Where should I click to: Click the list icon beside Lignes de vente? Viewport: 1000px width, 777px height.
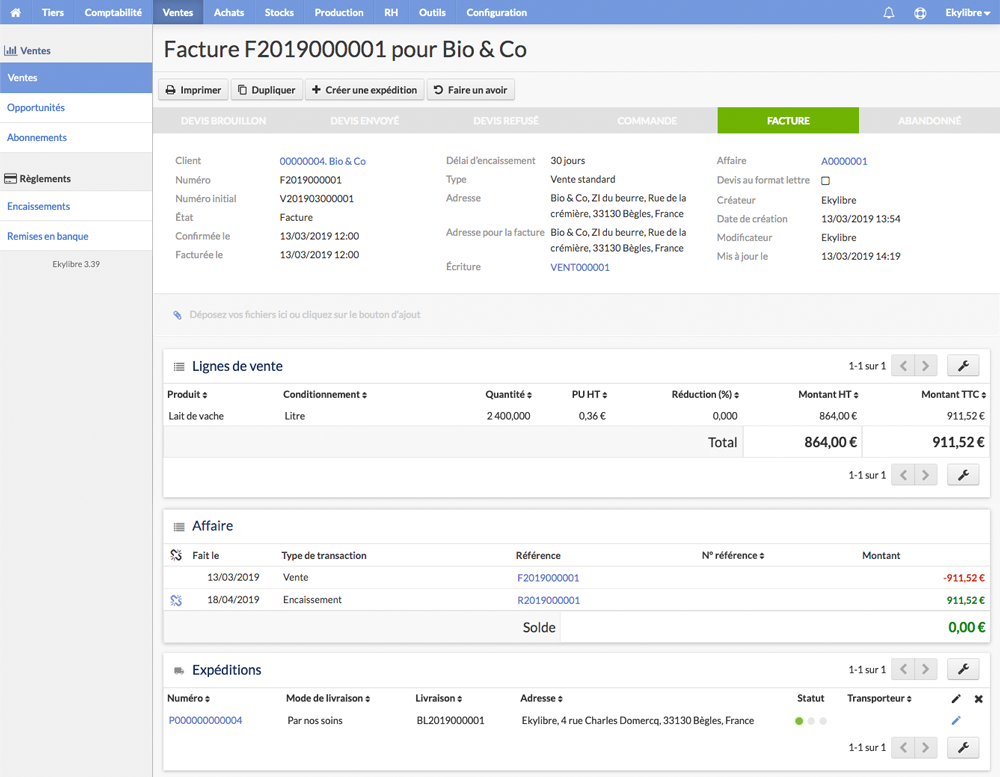[x=179, y=367]
